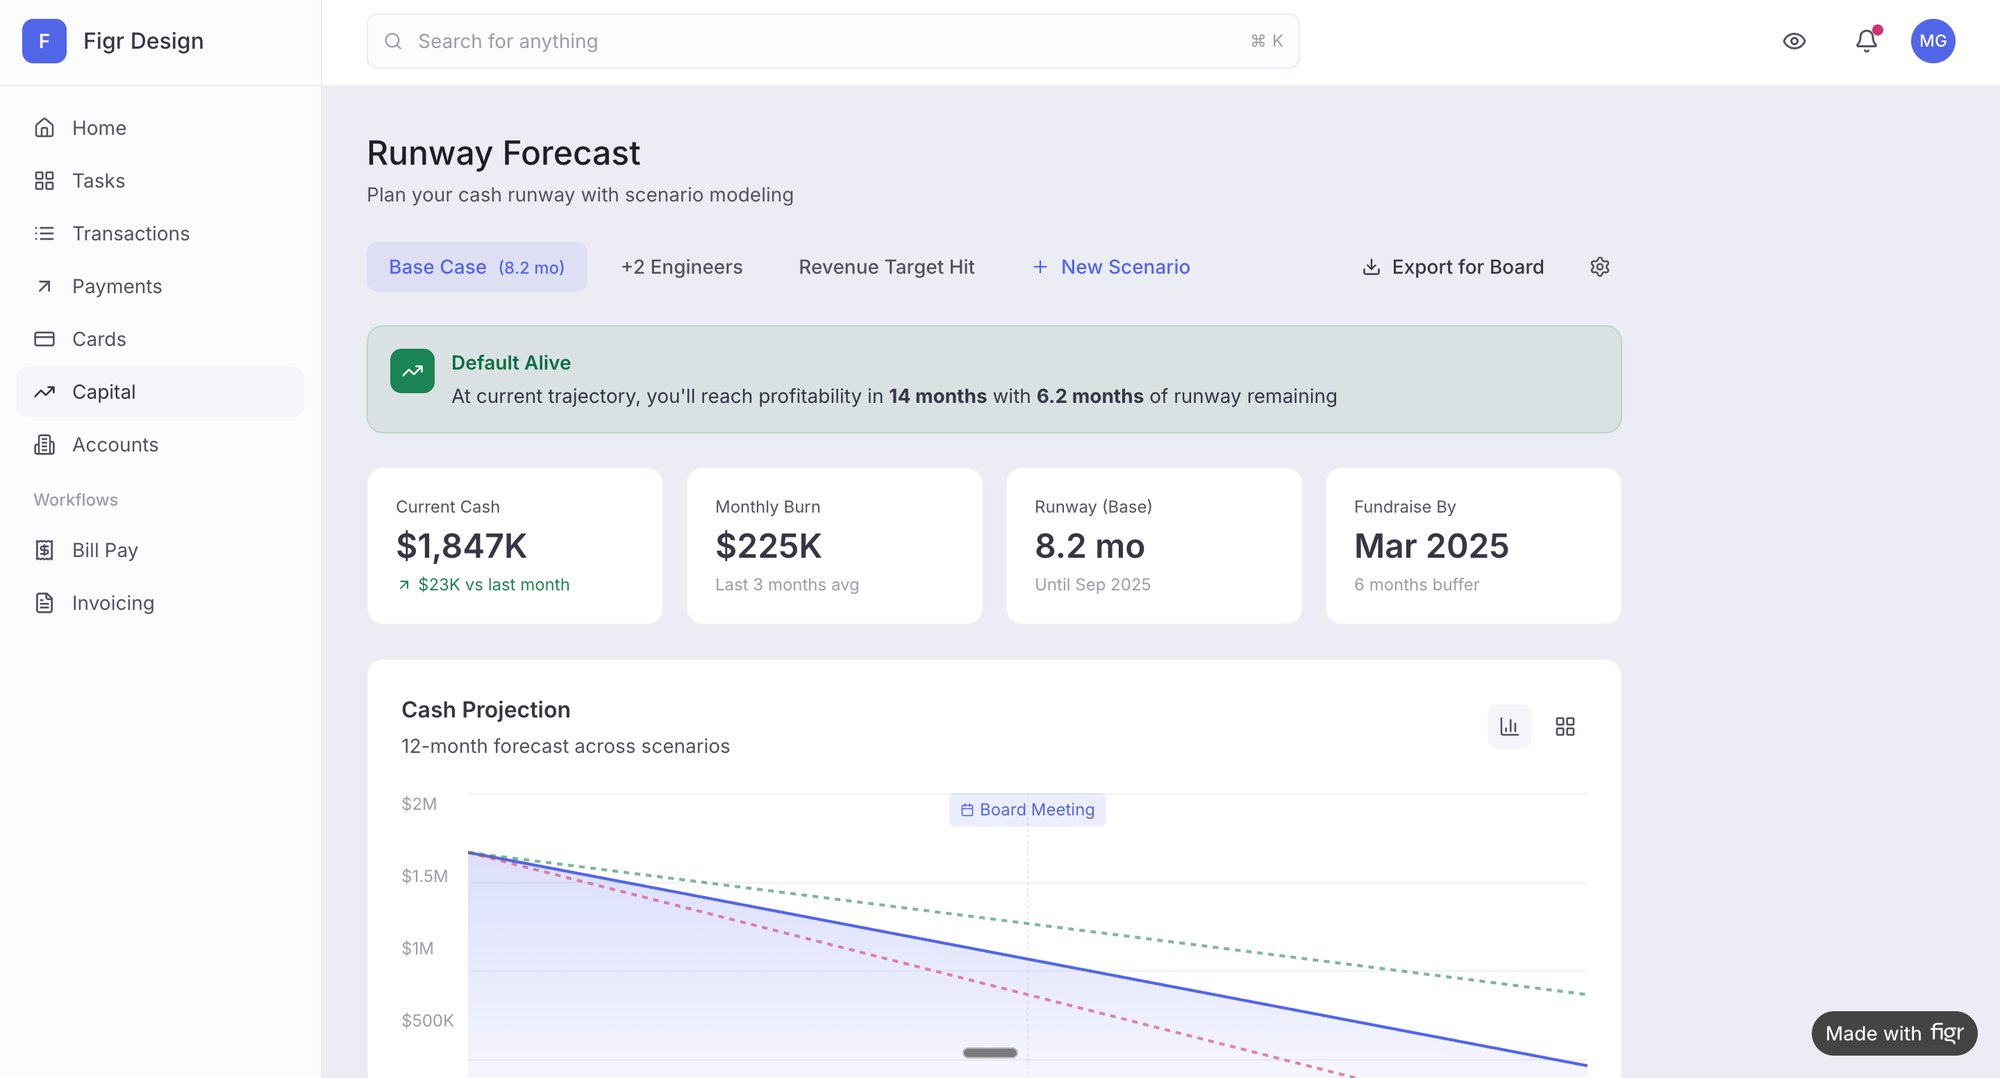Viewport: 2000px width, 1078px height.
Task: Click the Search for anything field
Action: click(x=832, y=41)
